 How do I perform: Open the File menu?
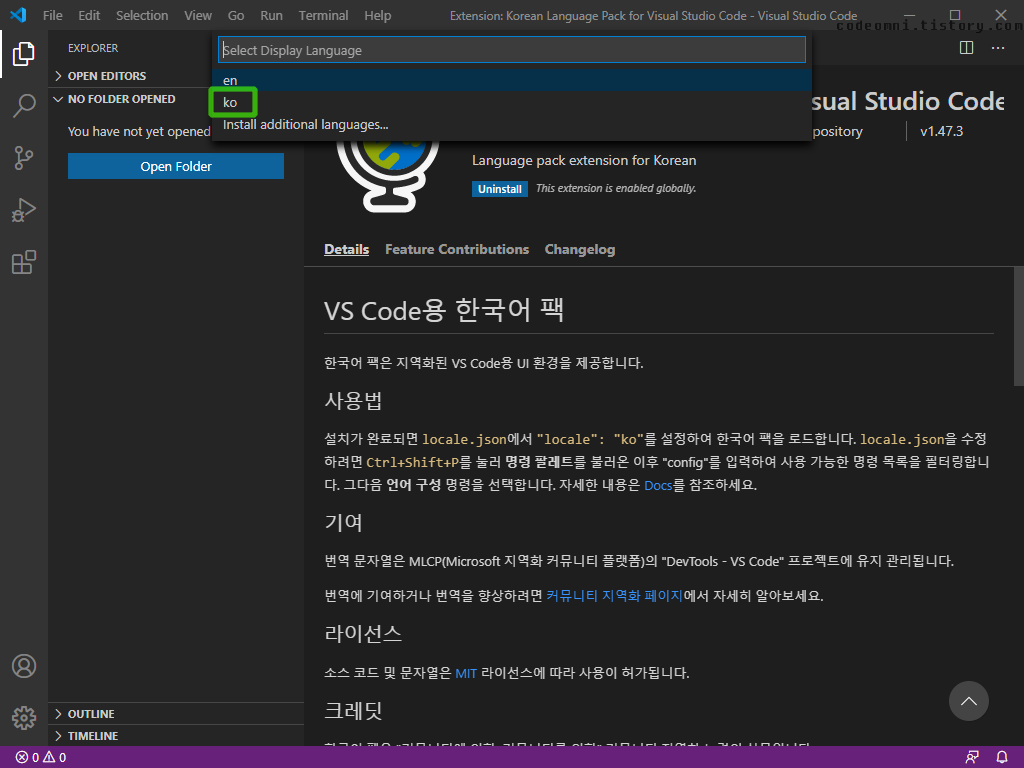[52, 15]
